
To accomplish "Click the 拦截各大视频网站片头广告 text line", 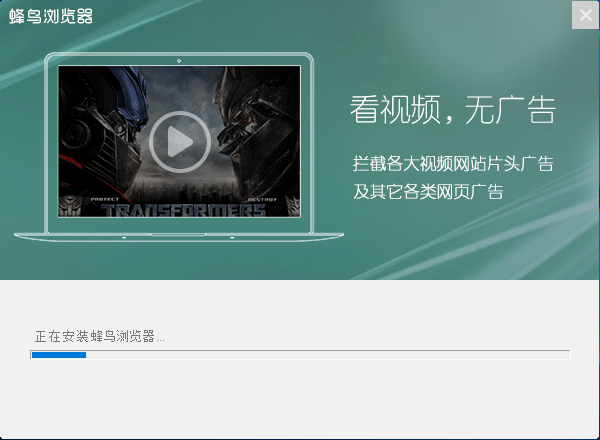I will 453,163.
